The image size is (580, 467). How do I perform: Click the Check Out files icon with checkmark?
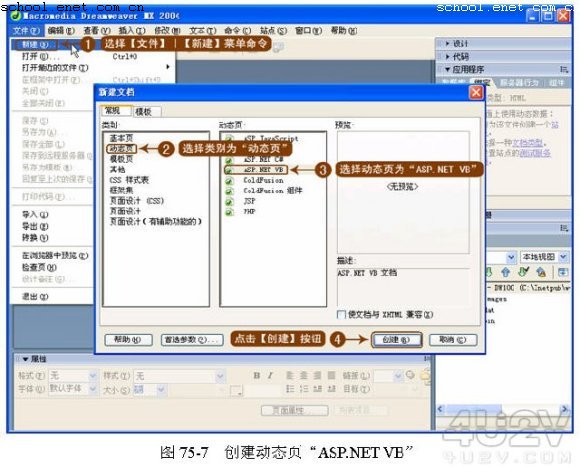point(523,272)
